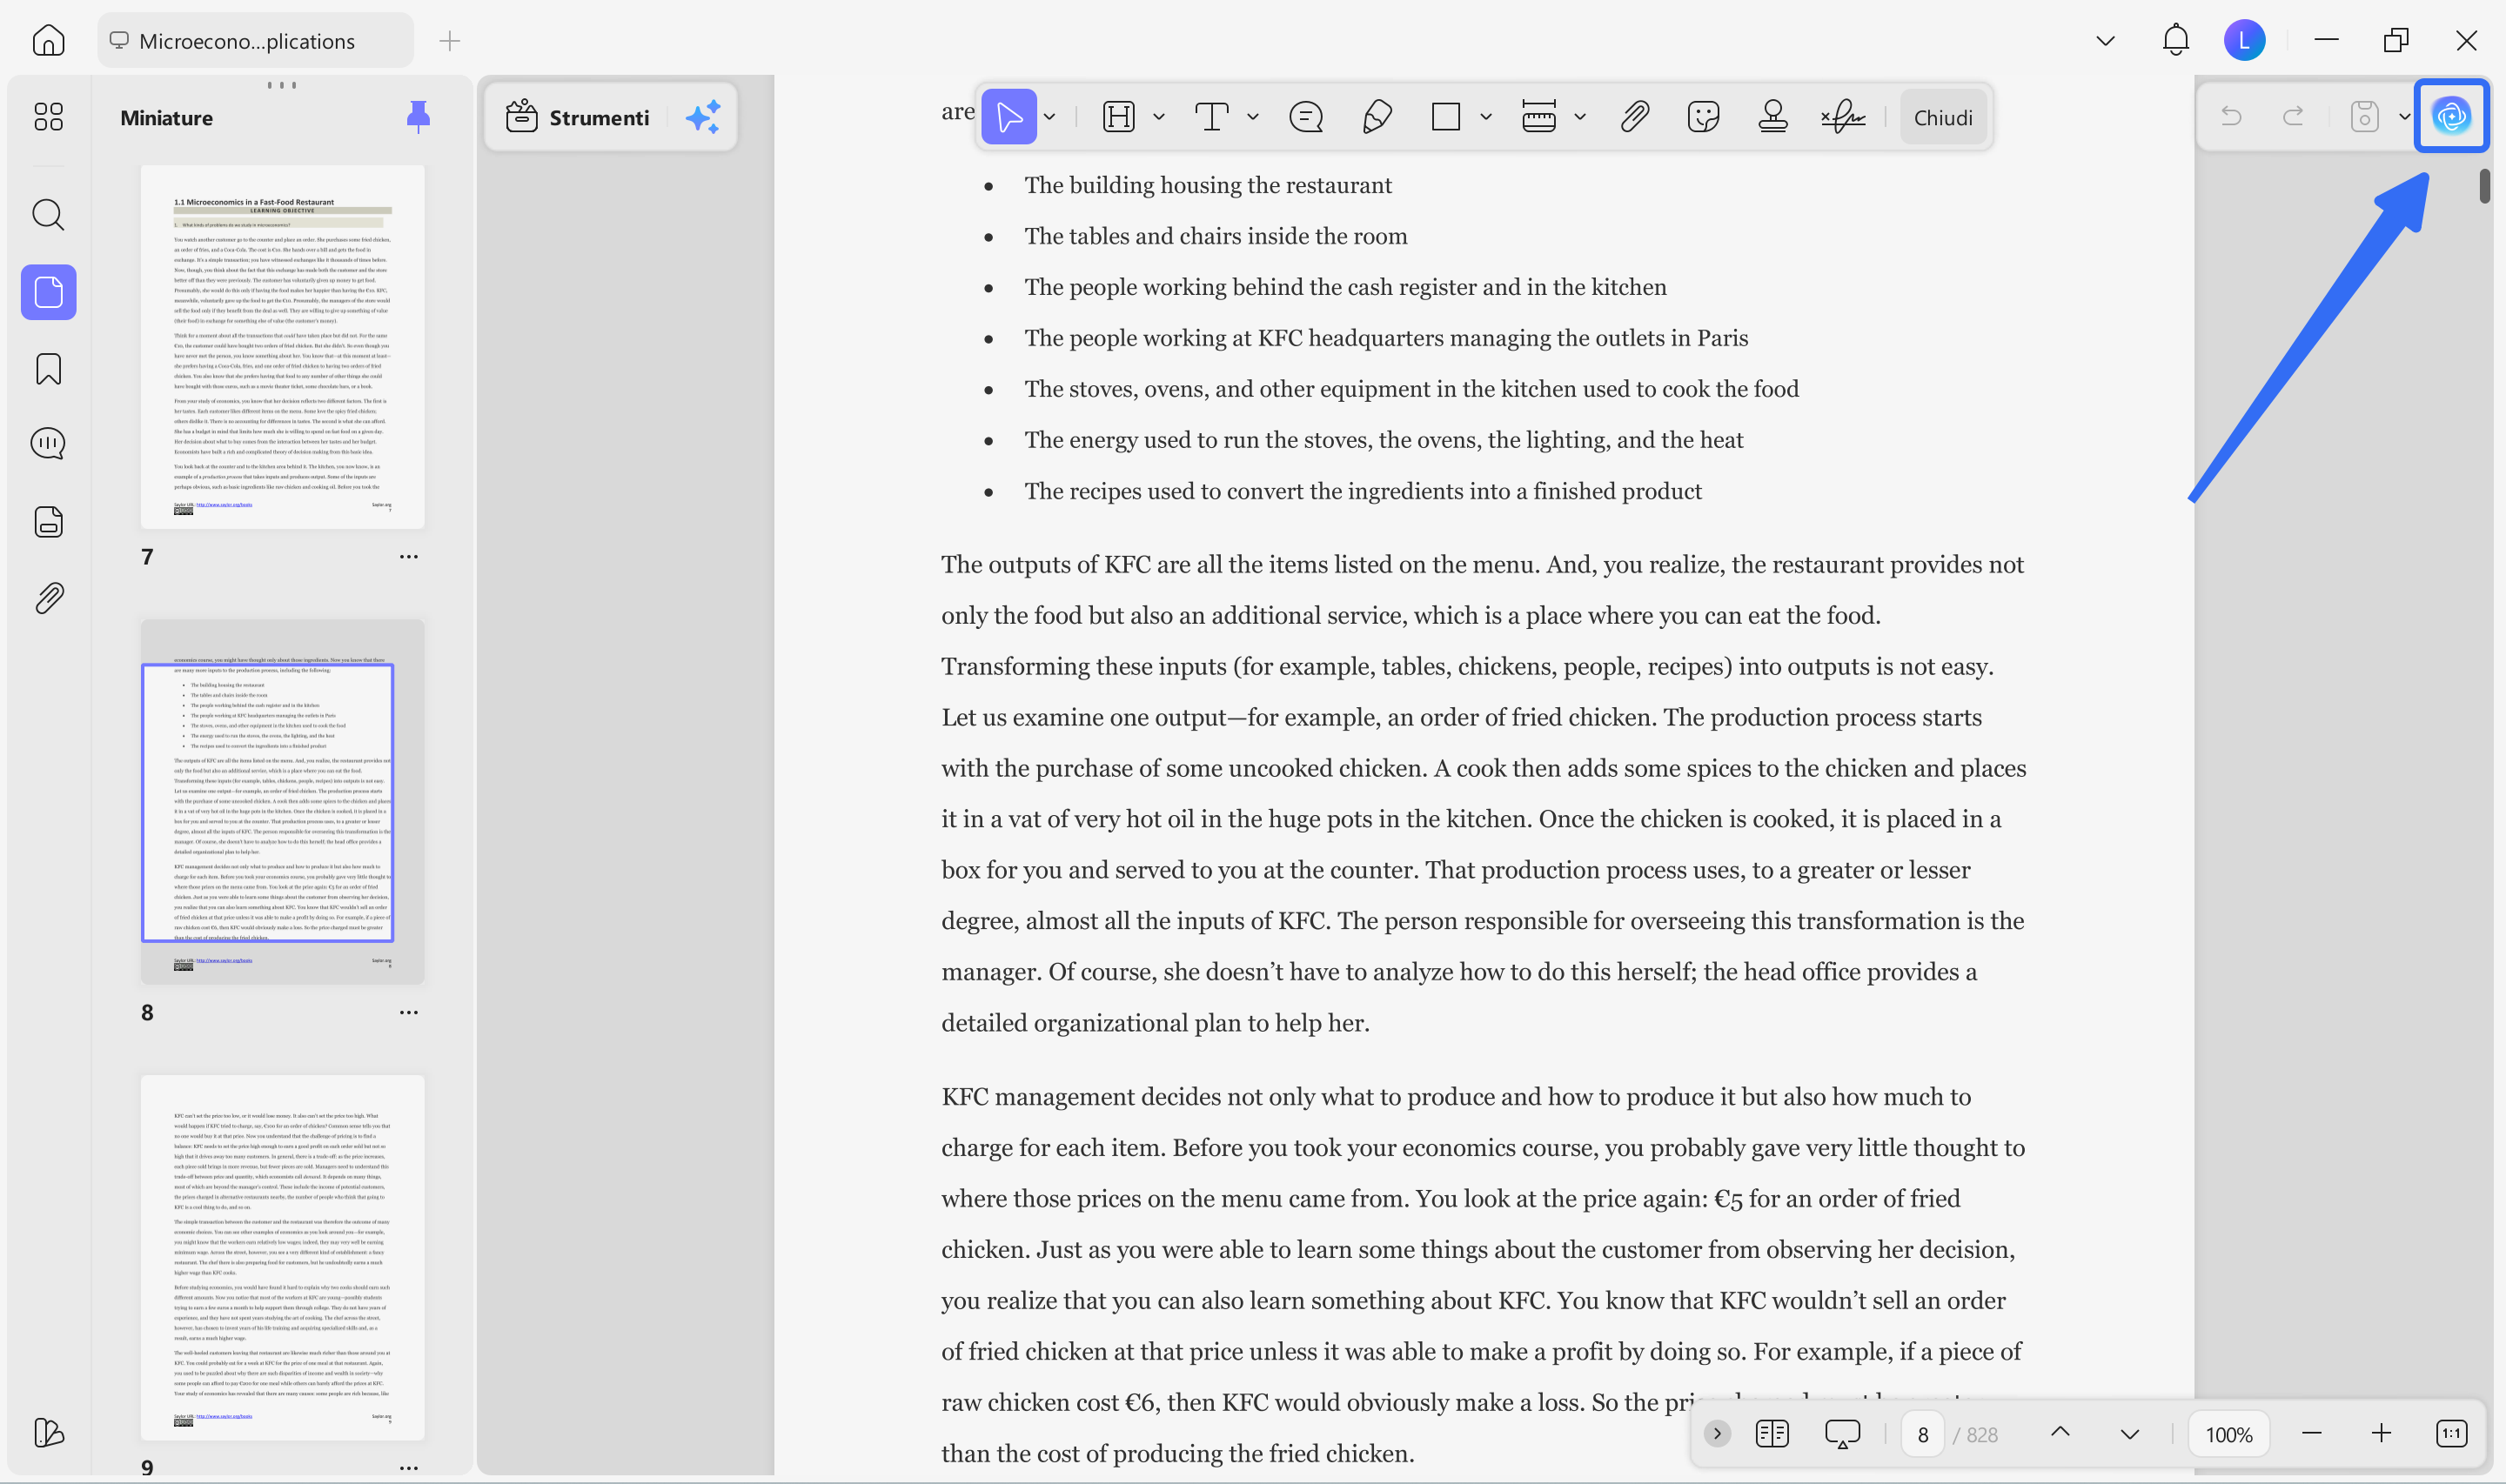The height and width of the screenshot is (1484, 2506).
Task: Select the text highlight tool
Action: pos(1119,117)
